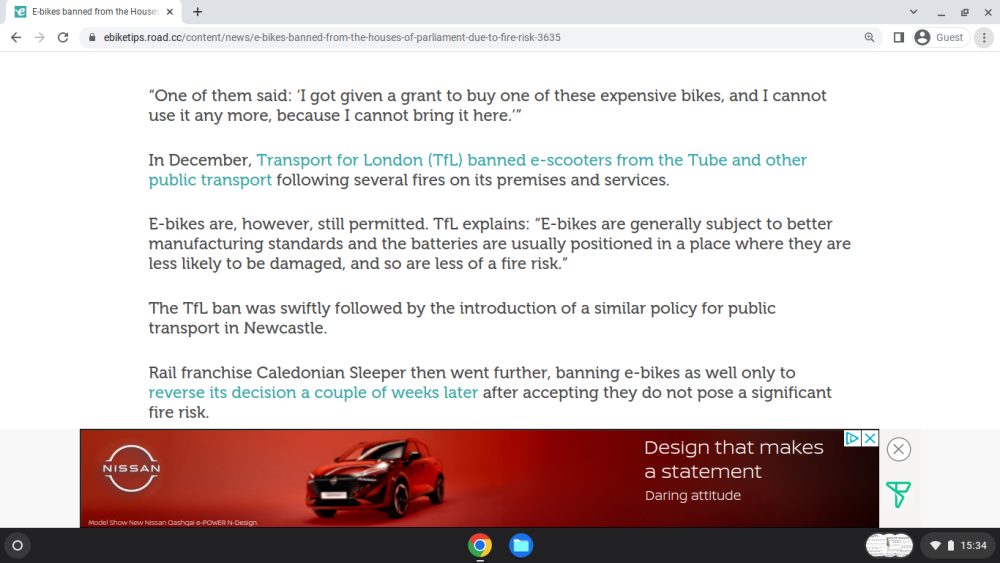Viewport: 1000px width, 563px height.
Task: Click the 'transport in Newcastle' text
Action: coord(237,328)
